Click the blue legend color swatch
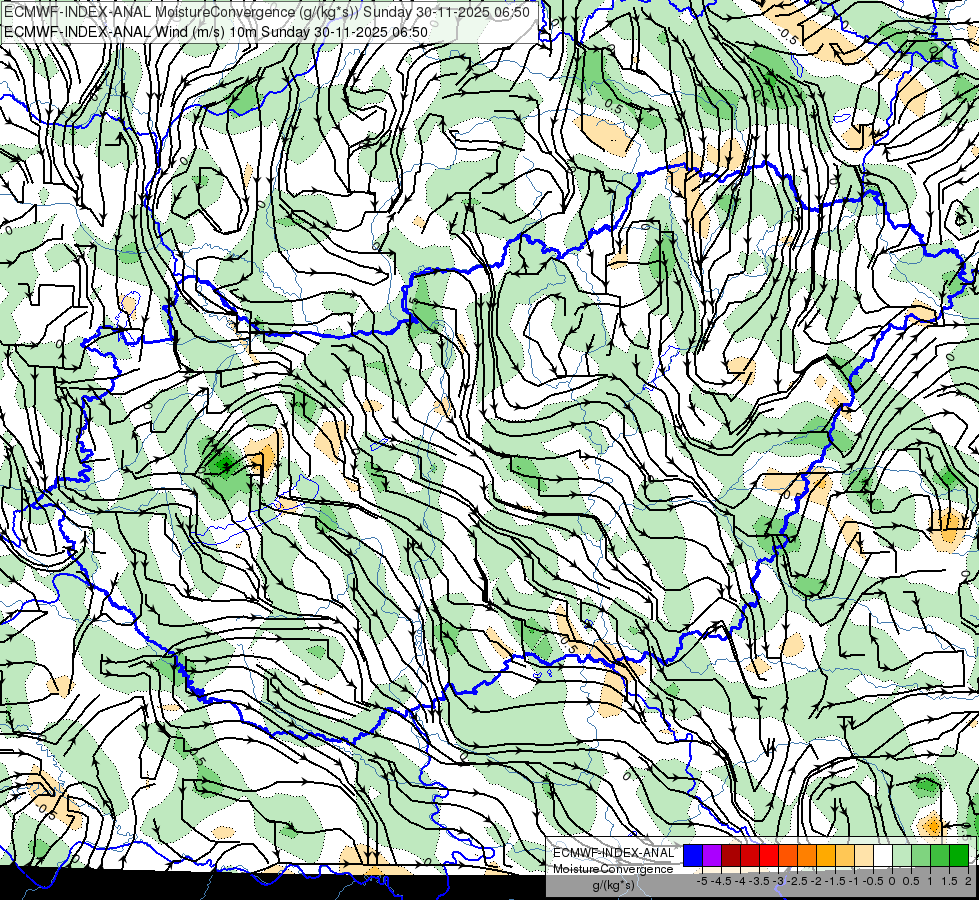 693,855
